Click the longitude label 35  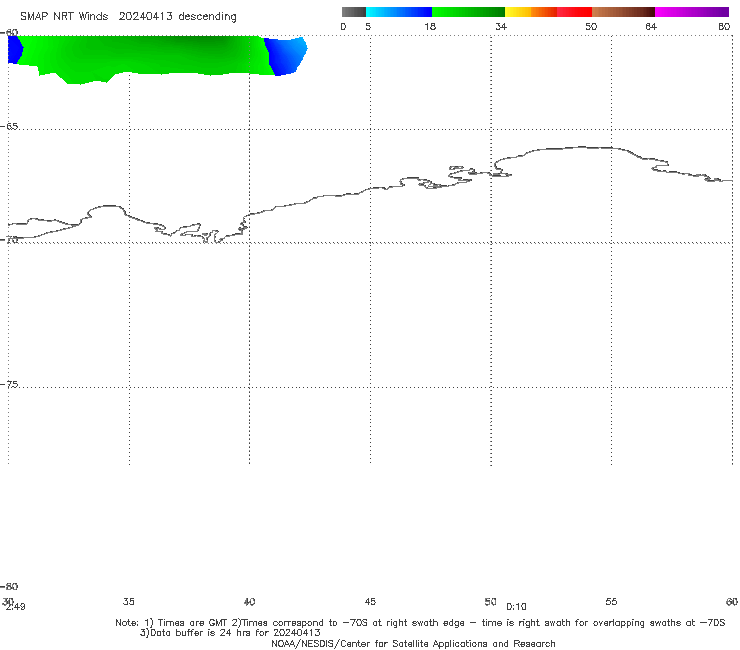(129, 601)
